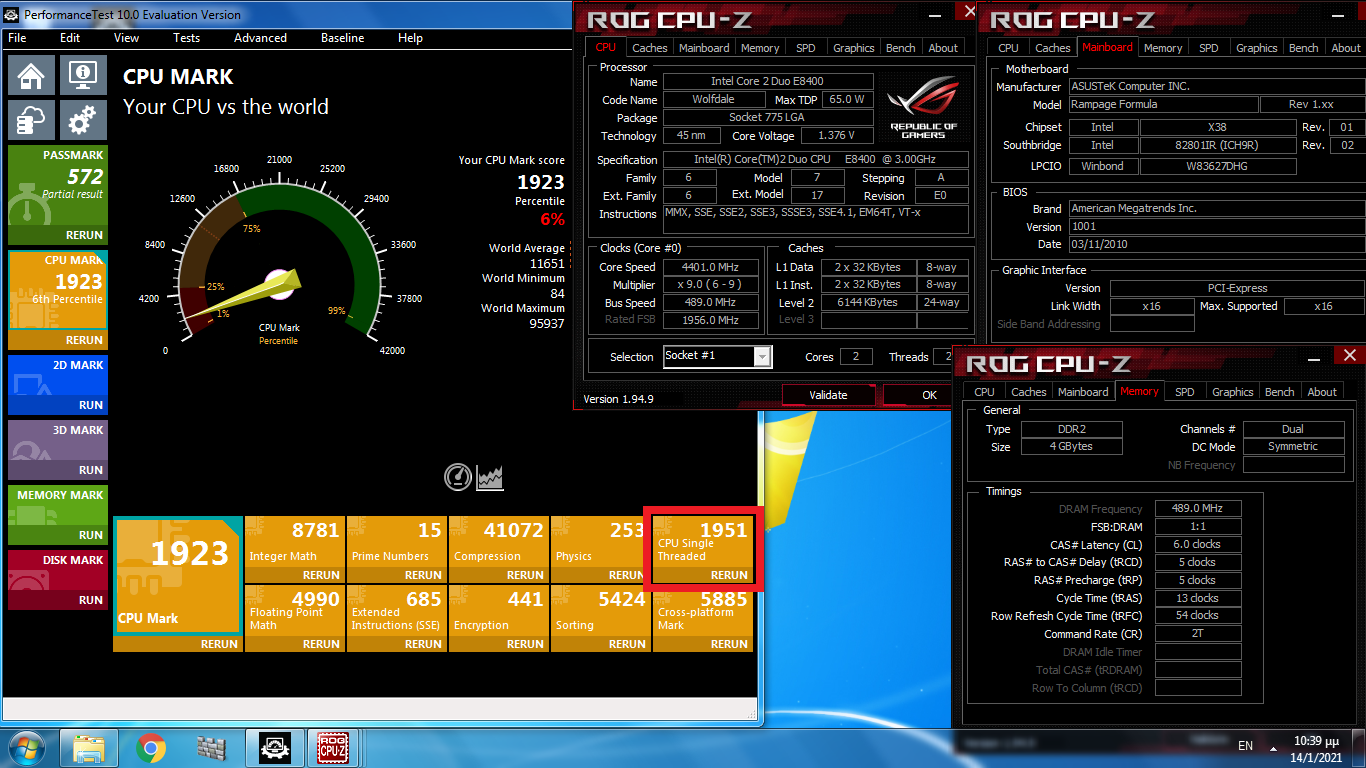
Task: Launch Google Chrome from the taskbar
Action: [x=151, y=747]
